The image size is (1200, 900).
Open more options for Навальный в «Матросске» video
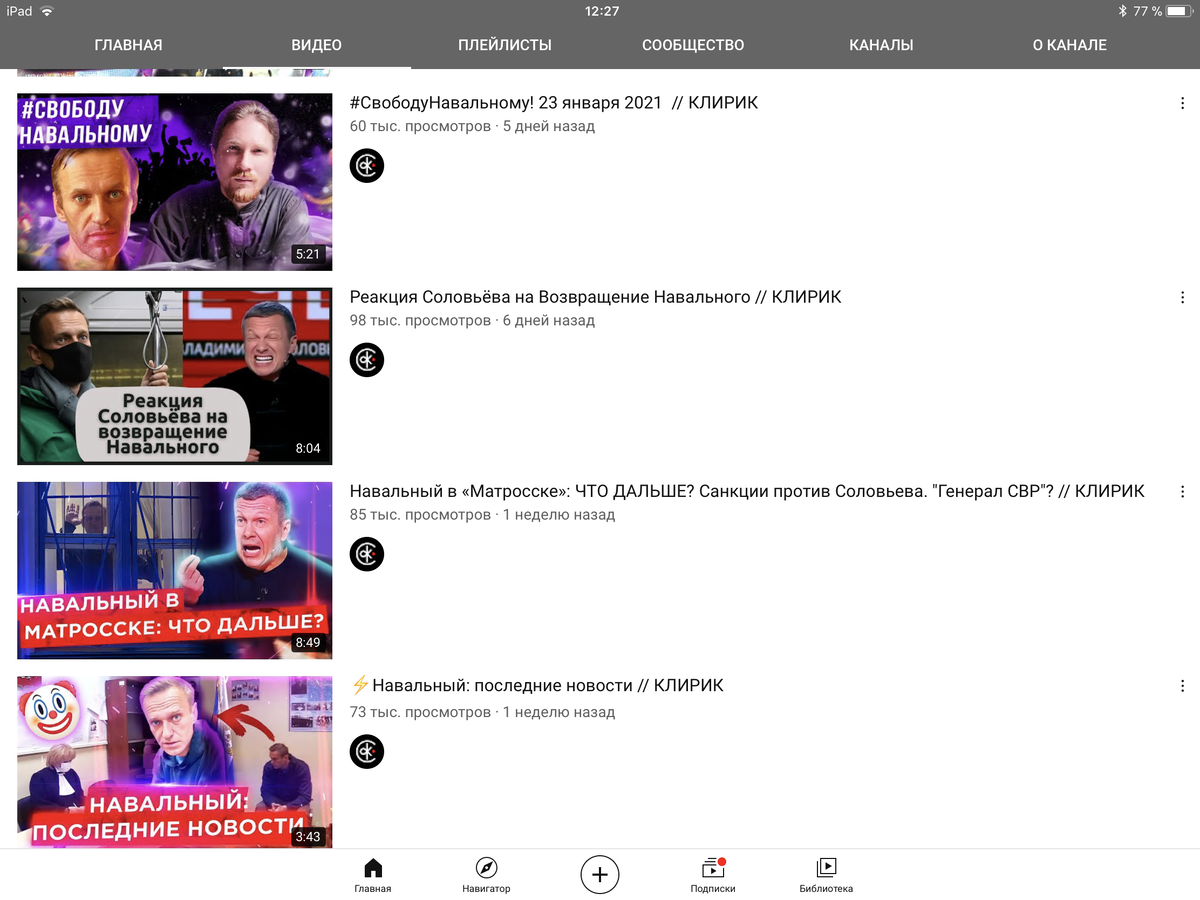point(1182,491)
